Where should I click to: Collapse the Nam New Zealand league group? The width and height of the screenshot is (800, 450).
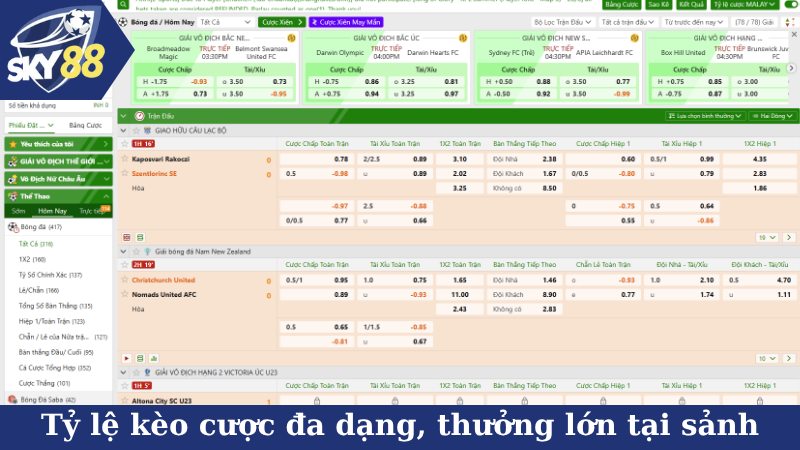[x=123, y=252]
